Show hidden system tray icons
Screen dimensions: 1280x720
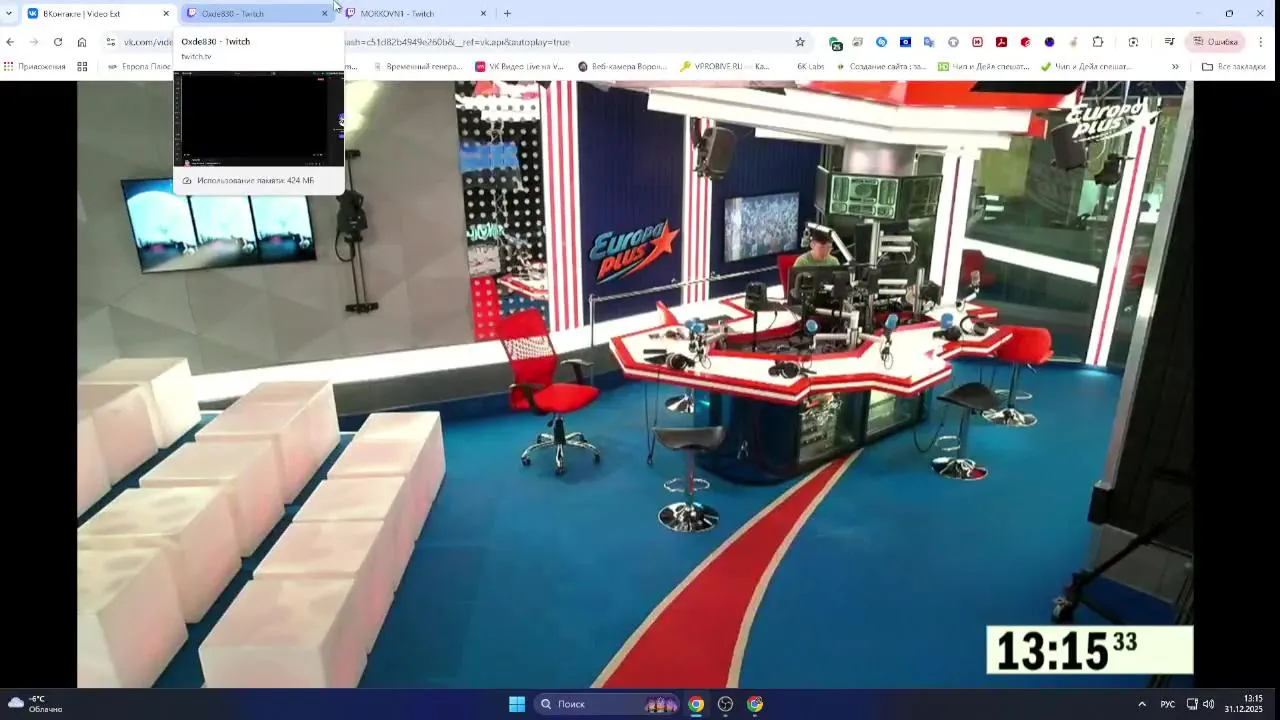pyautogui.click(x=1142, y=704)
